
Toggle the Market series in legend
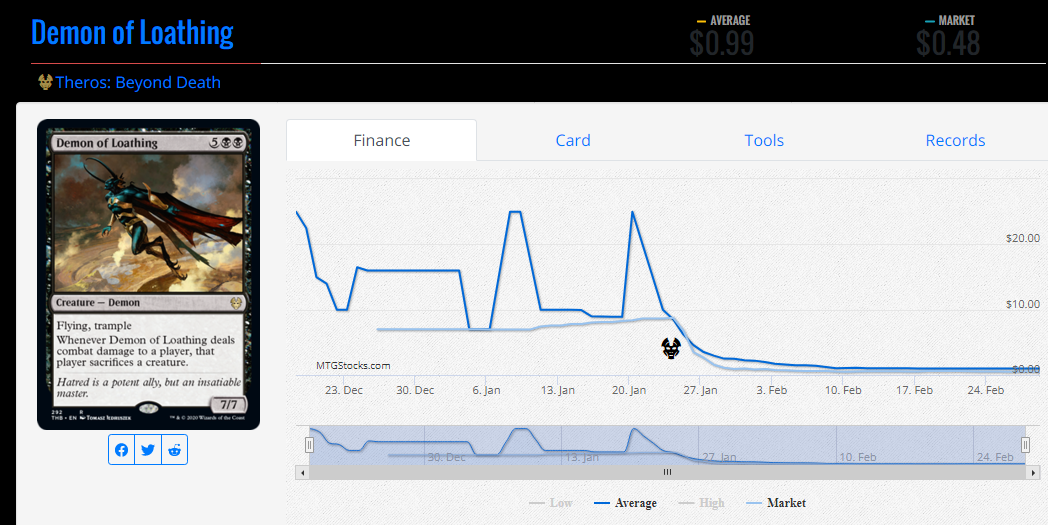(776, 503)
